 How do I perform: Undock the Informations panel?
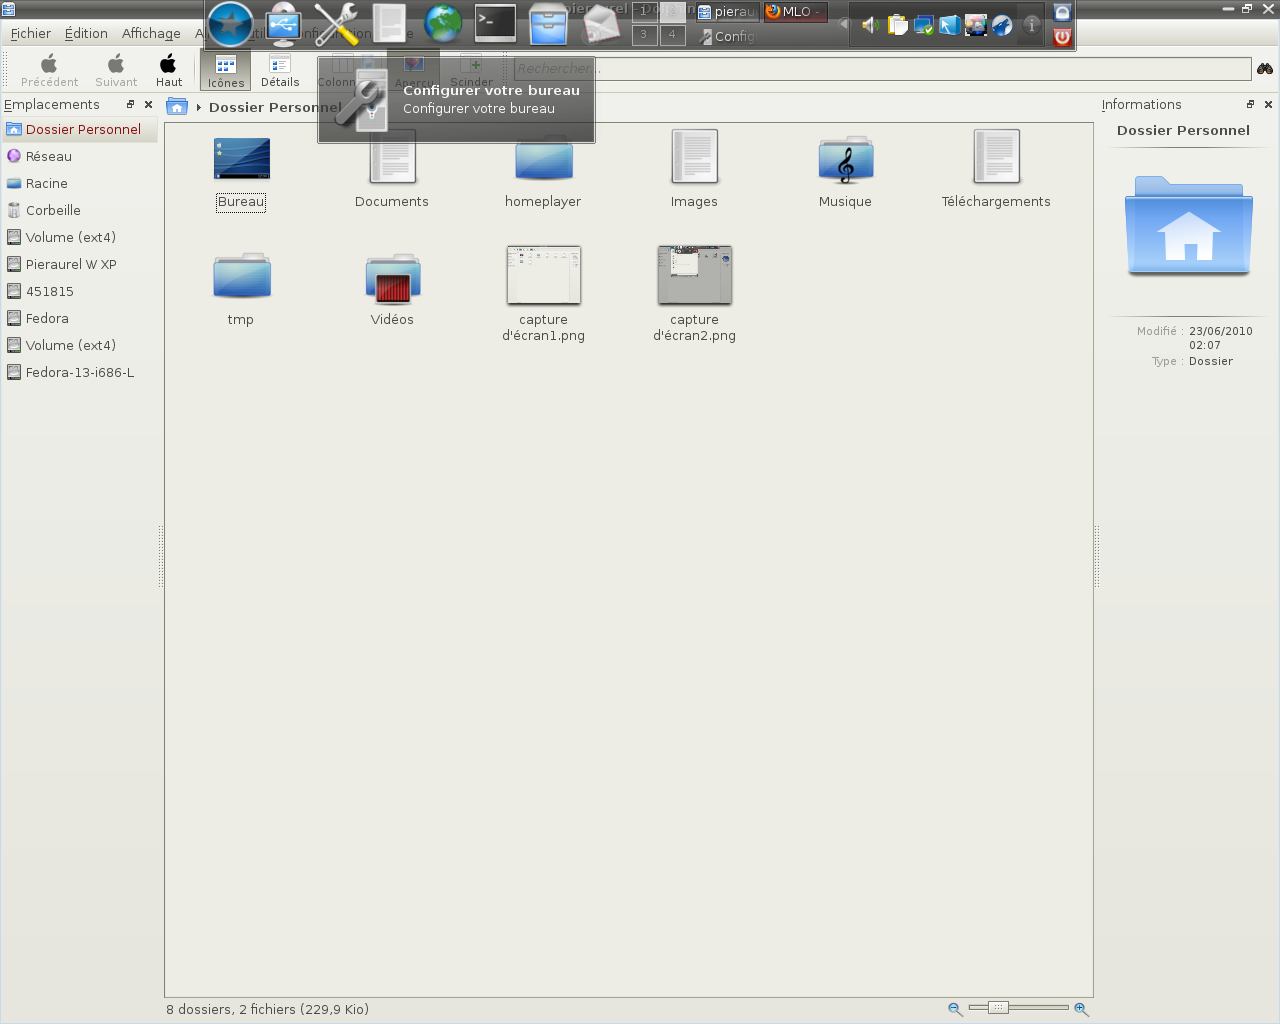tap(1250, 104)
